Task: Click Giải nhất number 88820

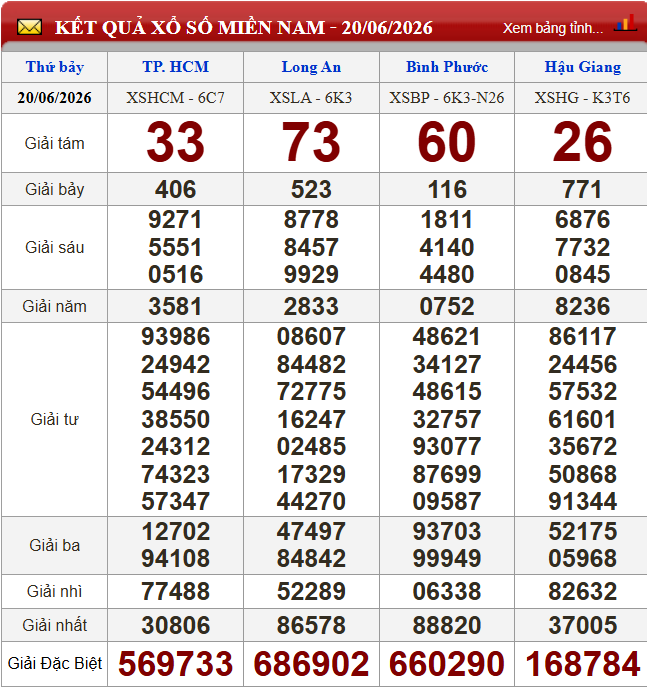Action: 447,625
